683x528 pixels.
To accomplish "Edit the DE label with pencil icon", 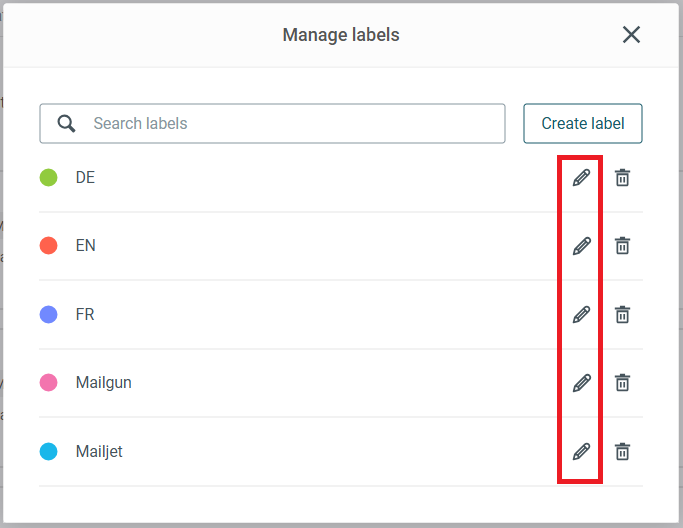I will pyautogui.click(x=581, y=178).
